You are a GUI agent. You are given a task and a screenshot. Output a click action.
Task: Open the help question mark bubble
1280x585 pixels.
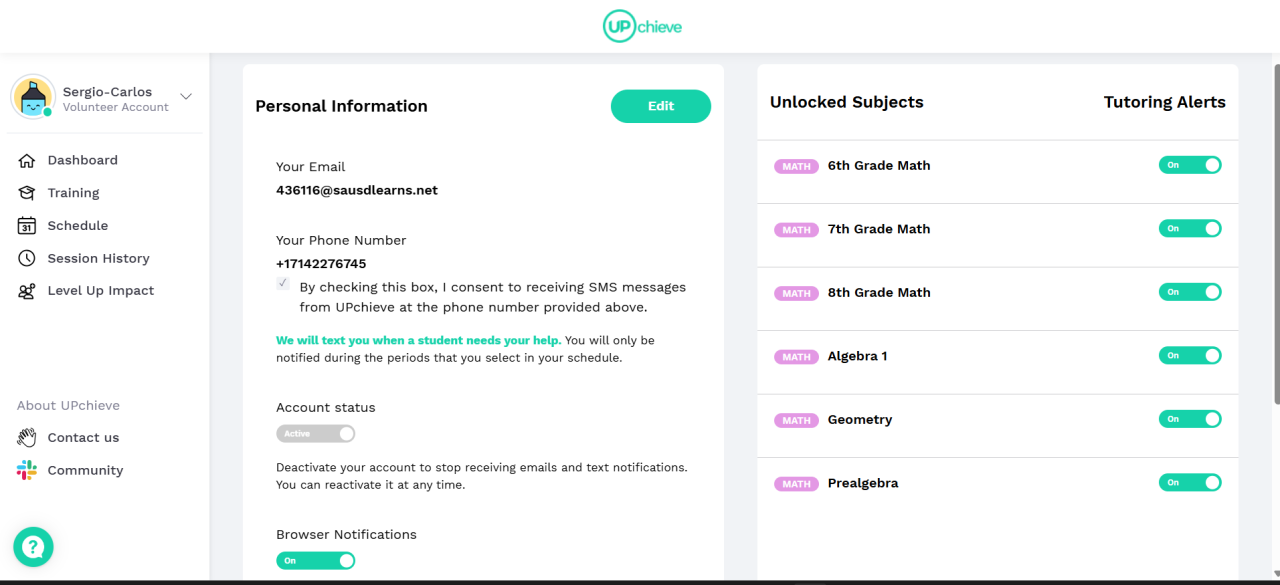(33, 546)
